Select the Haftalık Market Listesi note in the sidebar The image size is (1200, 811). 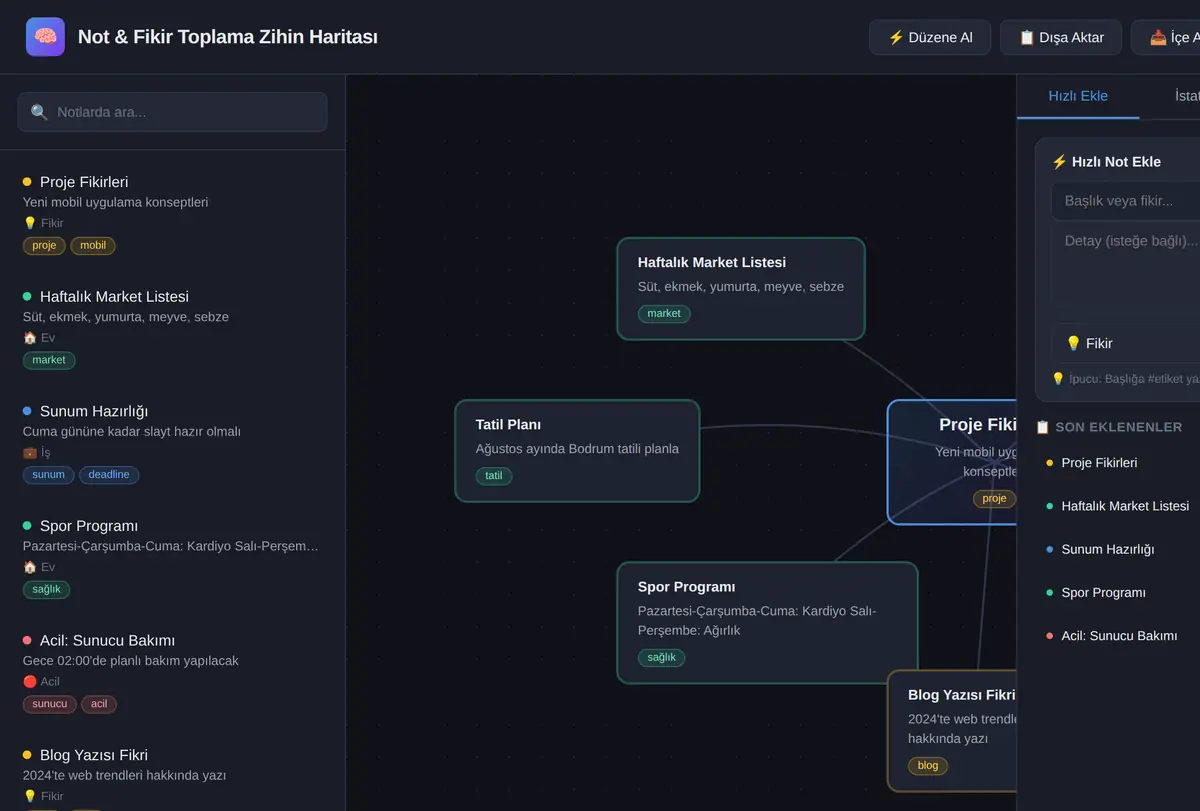172,327
